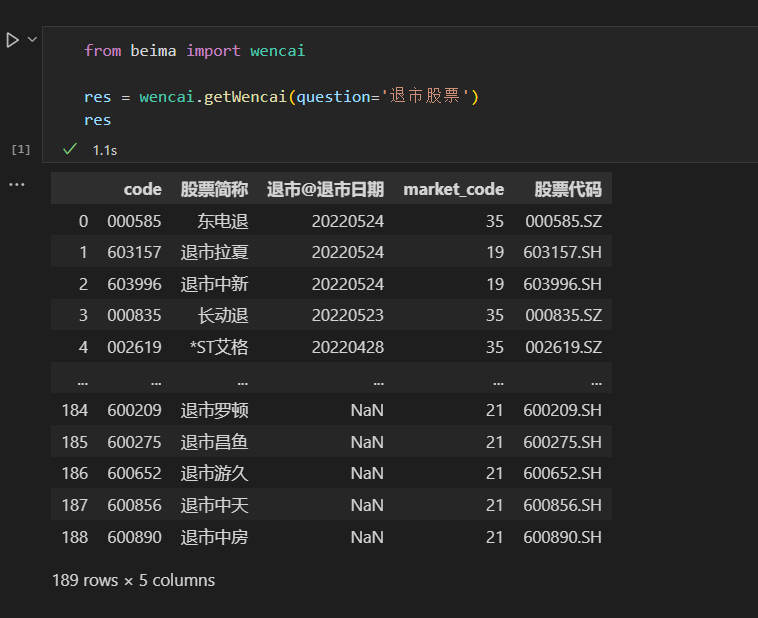The image size is (758, 618).
Task: Click row index 188
Action: 75,537
